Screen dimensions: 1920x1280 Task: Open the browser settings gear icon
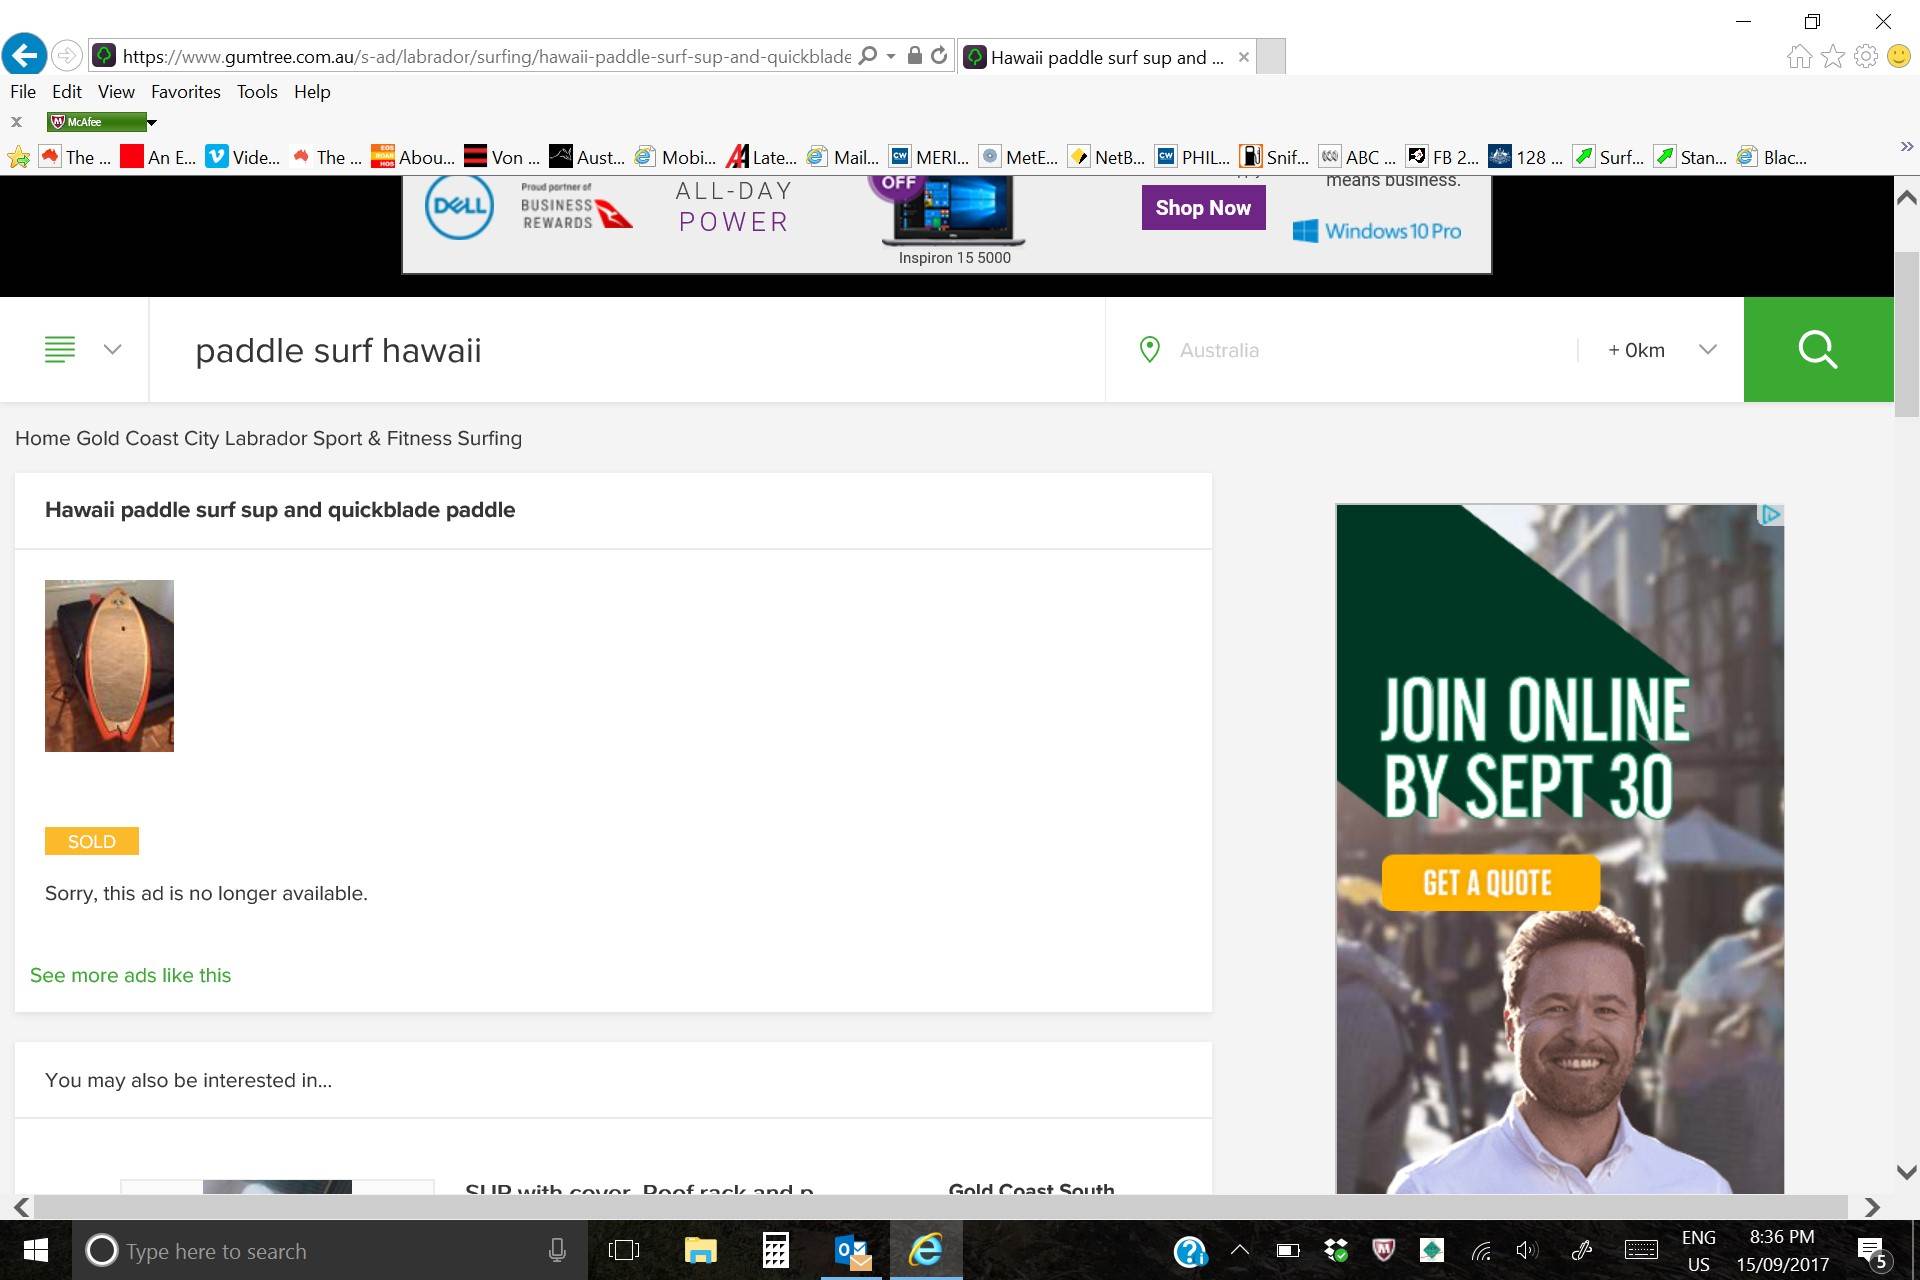point(1865,56)
